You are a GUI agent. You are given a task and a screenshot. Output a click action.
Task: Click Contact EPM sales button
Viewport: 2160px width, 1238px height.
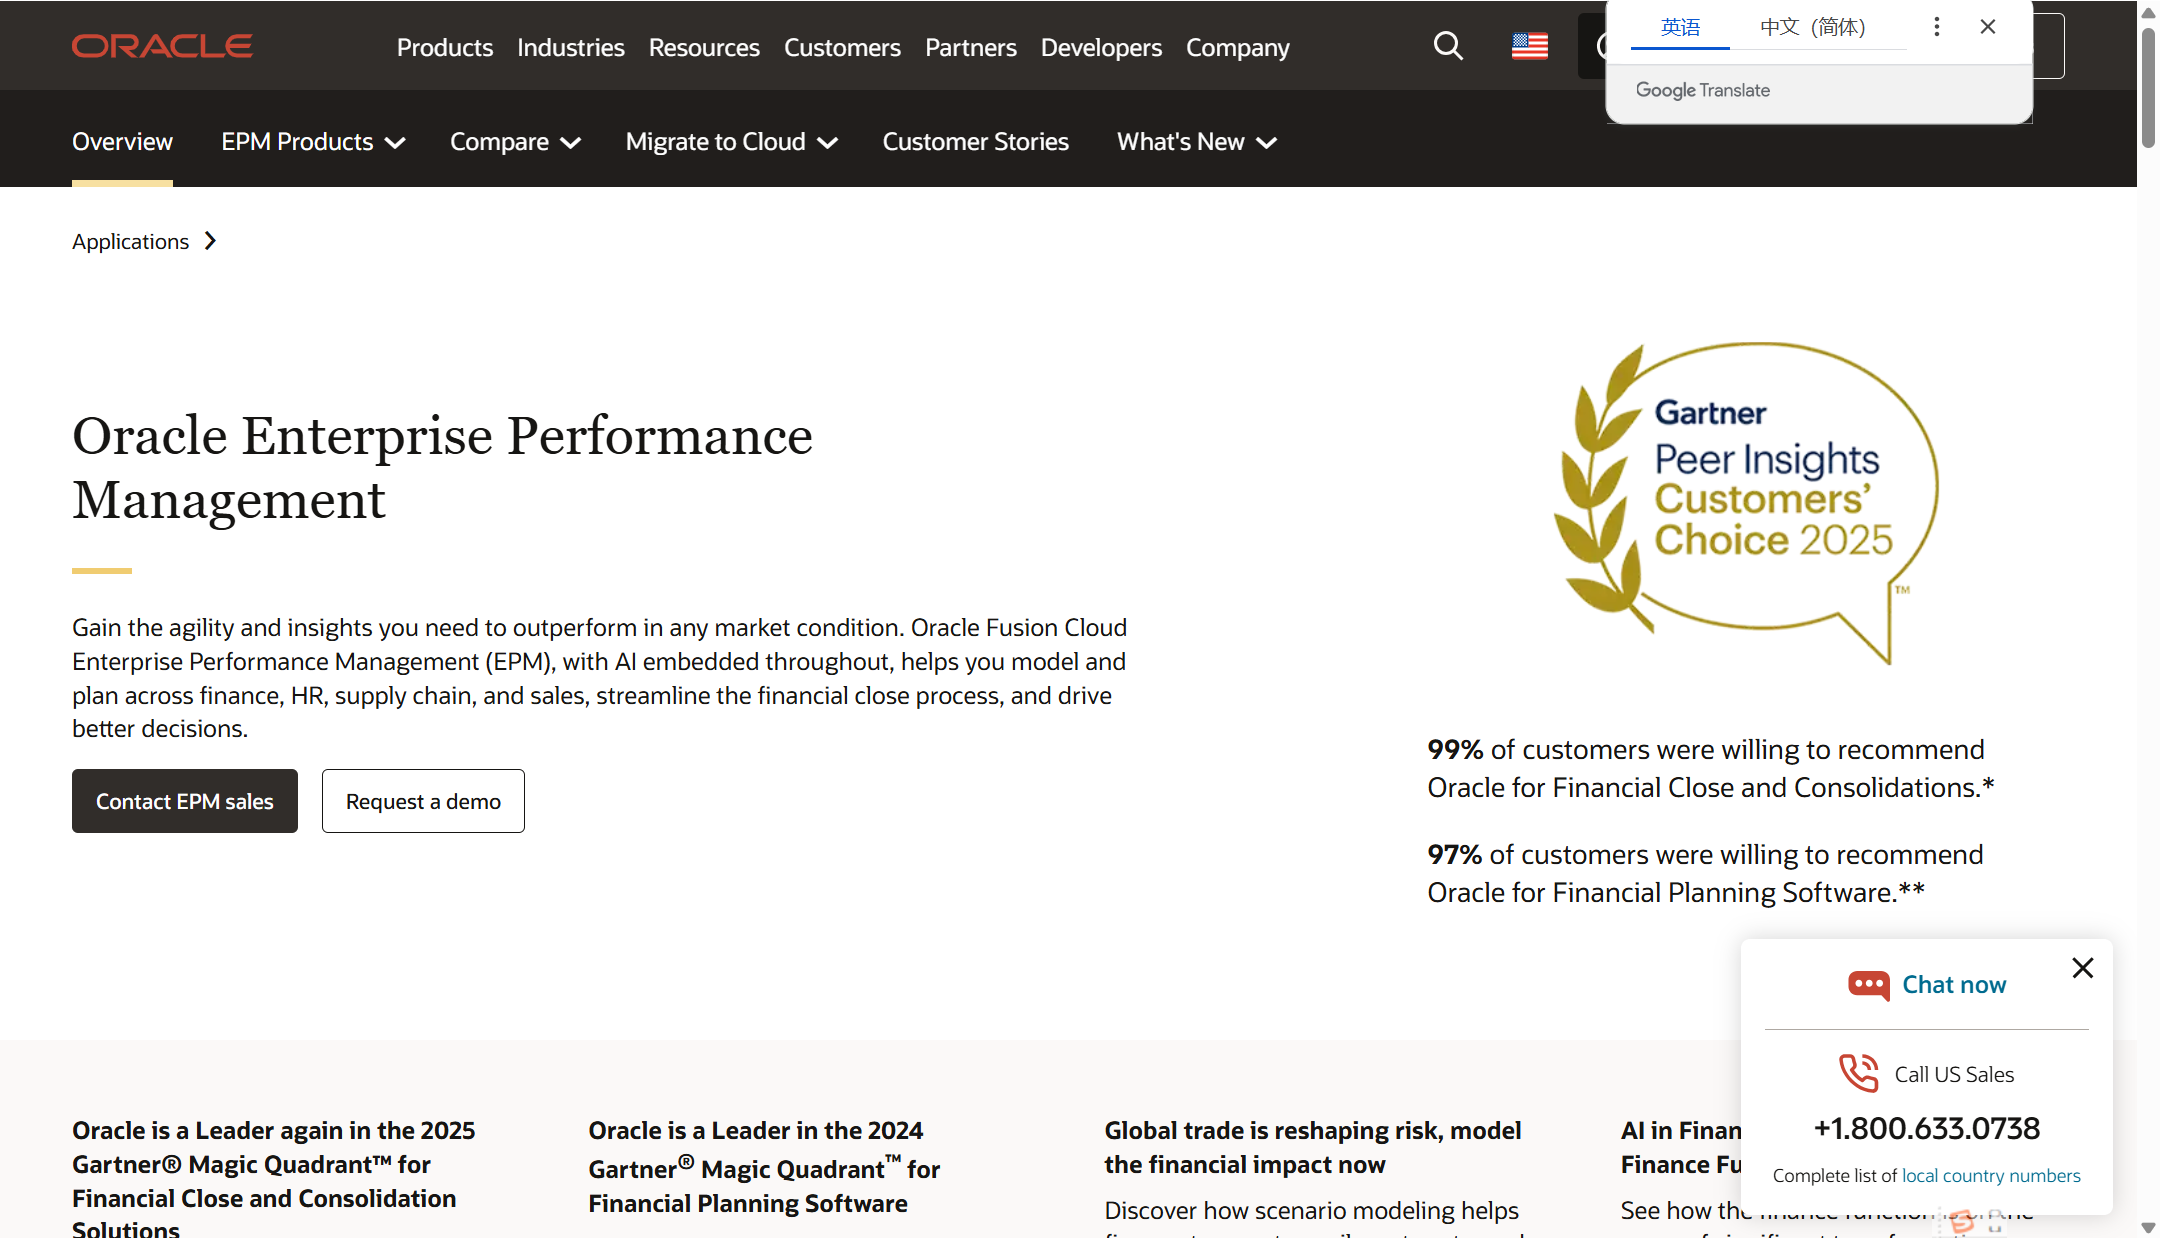pyautogui.click(x=185, y=801)
